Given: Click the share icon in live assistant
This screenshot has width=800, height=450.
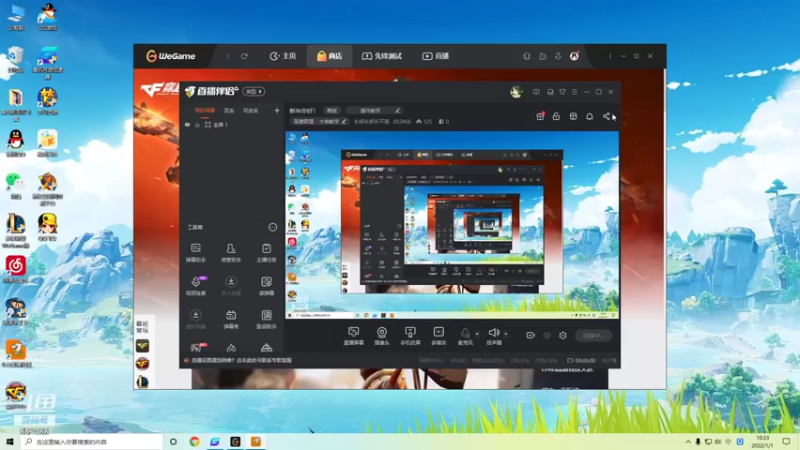Looking at the screenshot, I should click(606, 116).
